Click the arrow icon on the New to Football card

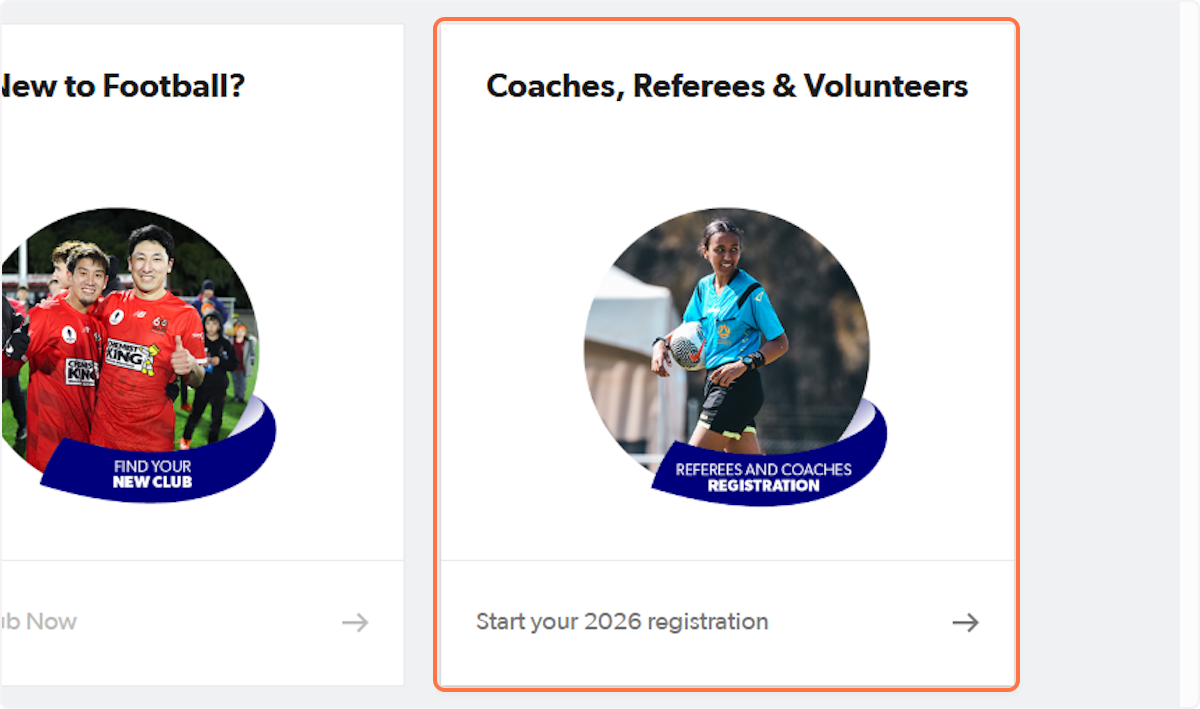[x=355, y=623]
